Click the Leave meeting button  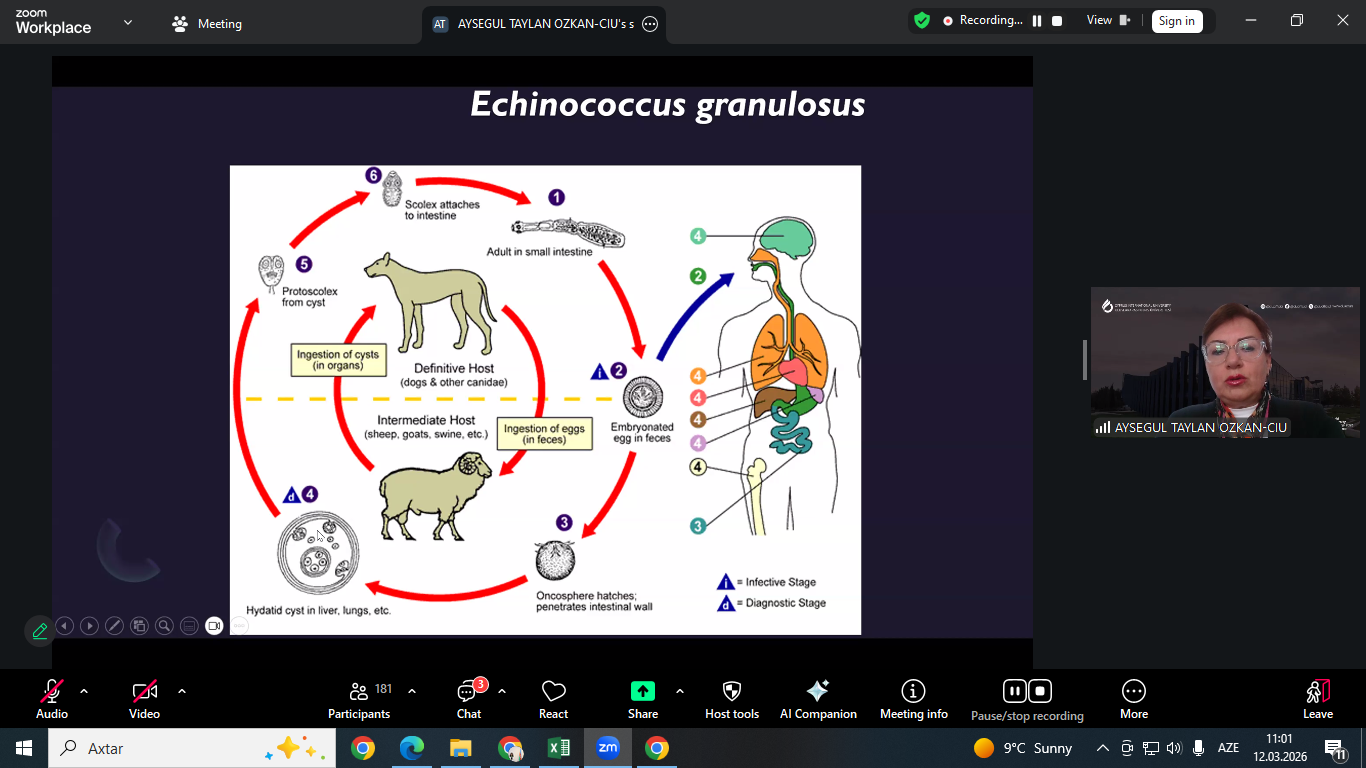point(1317,699)
